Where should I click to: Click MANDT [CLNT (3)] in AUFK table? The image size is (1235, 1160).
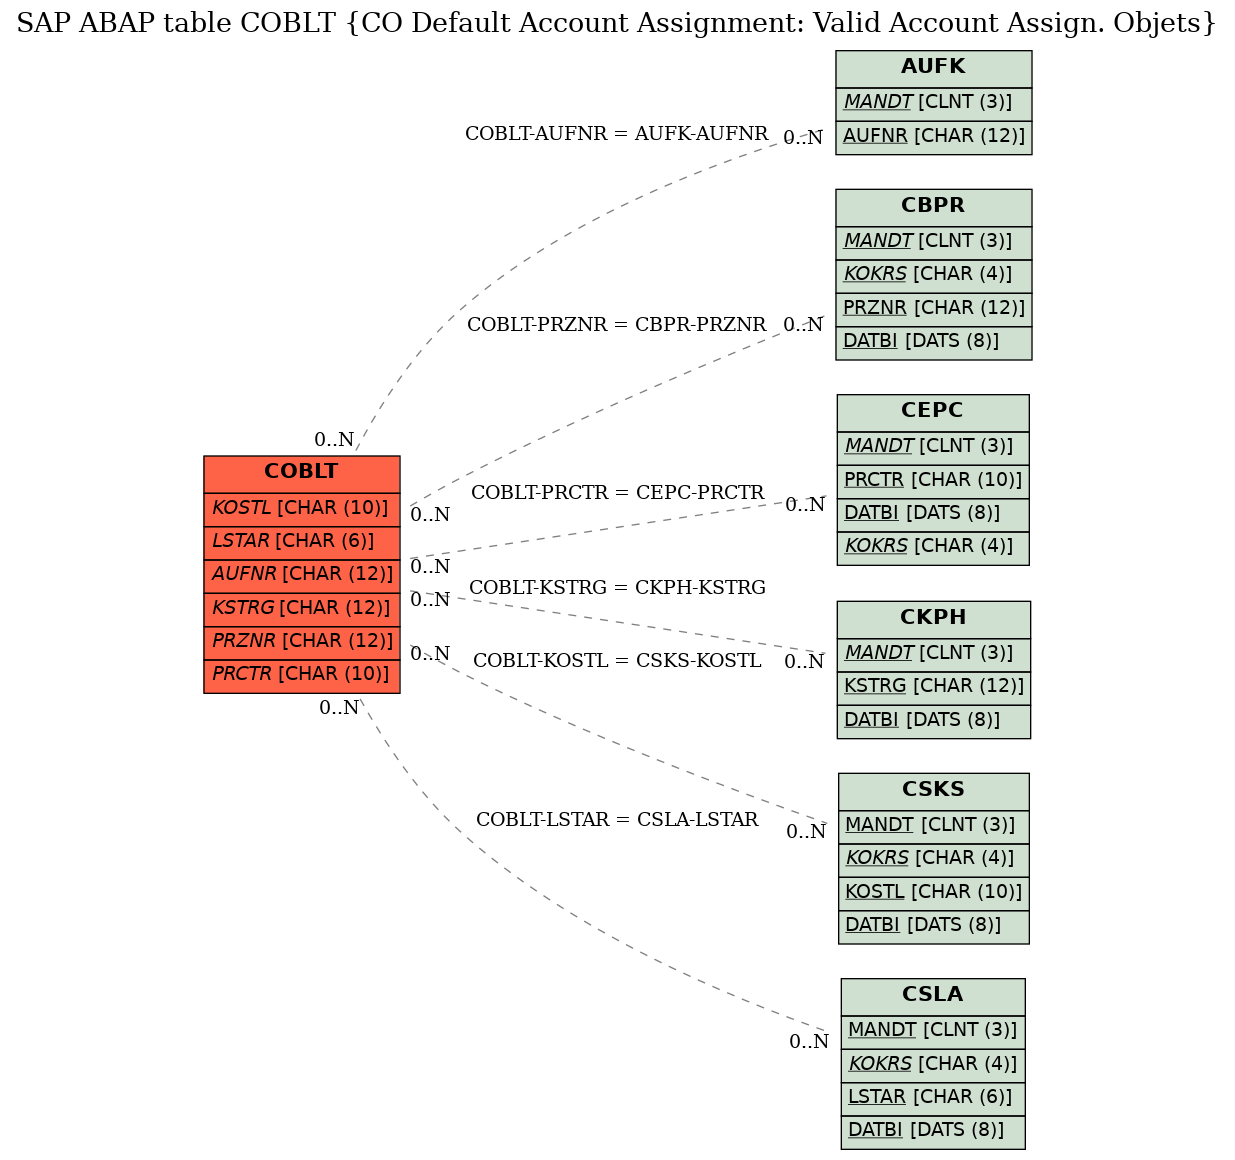[x=934, y=103]
